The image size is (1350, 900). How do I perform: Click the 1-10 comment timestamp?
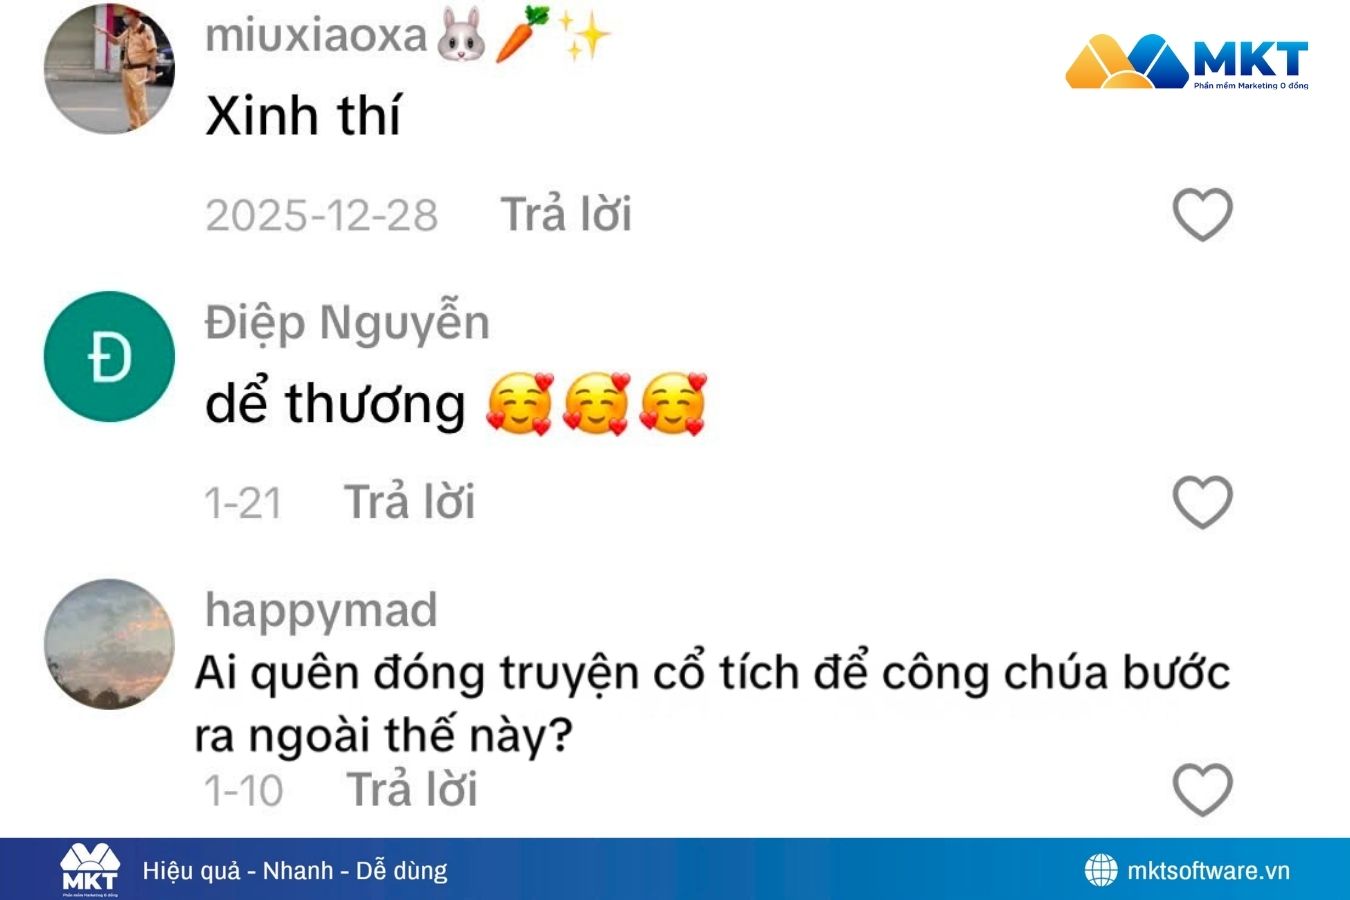[244, 791]
